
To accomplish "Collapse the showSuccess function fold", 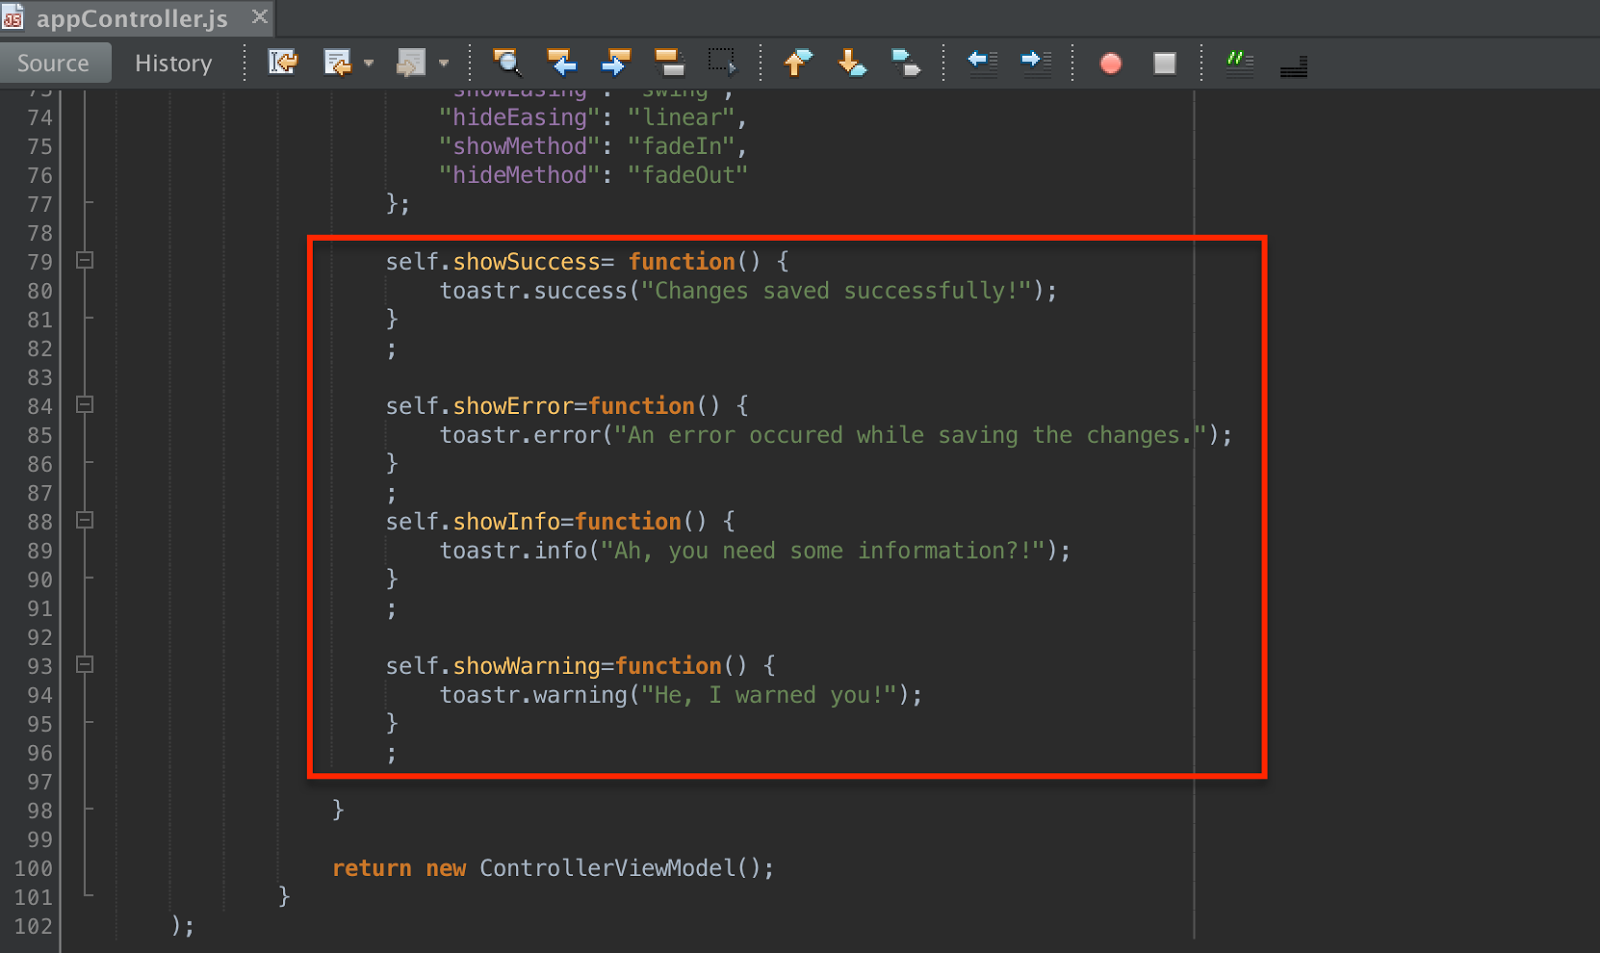I will (x=84, y=260).
